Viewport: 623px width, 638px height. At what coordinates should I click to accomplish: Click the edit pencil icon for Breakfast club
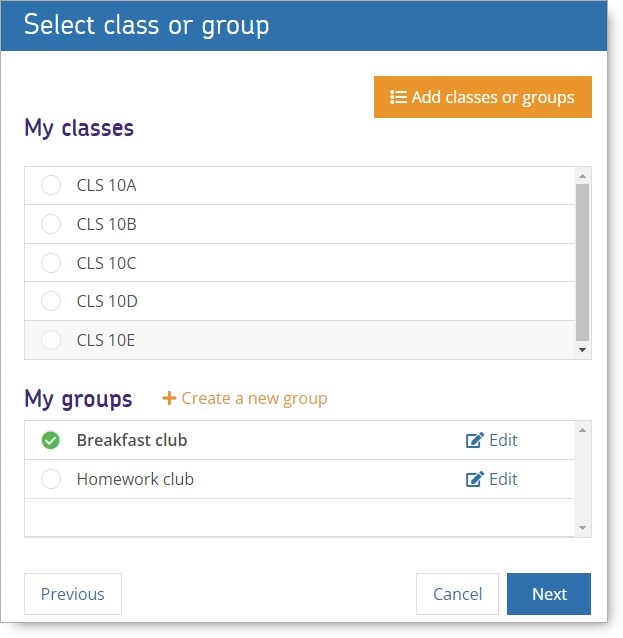(474, 440)
